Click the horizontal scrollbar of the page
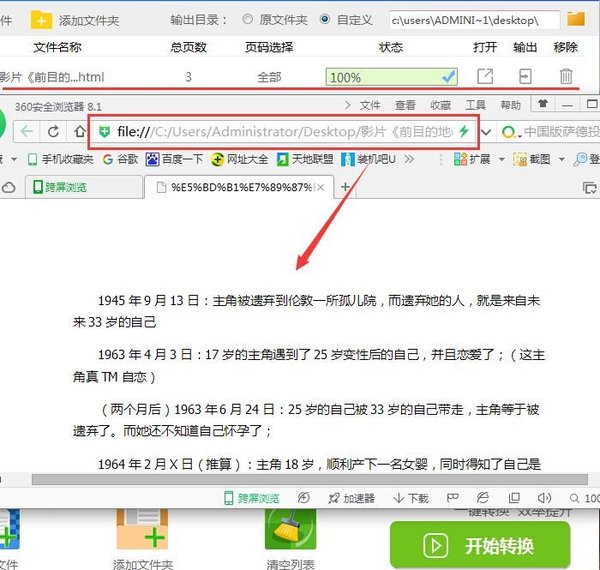The width and height of the screenshot is (600, 570). (x=310, y=479)
